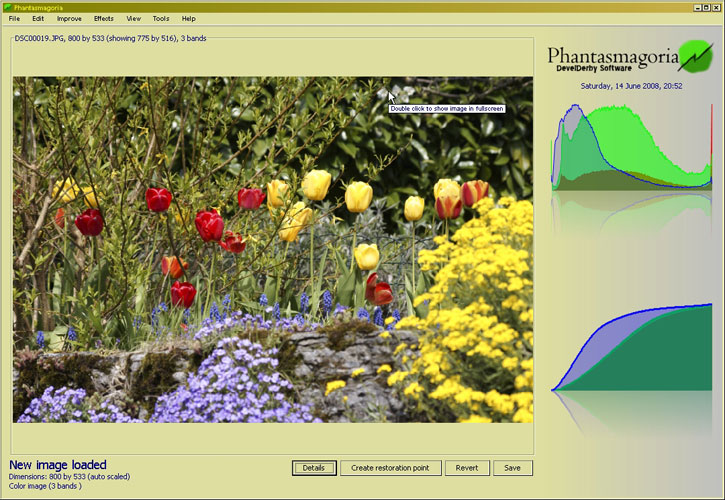The image size is (725, 500).
Task: Open the Tools menu
Action: (x=161, y=18)
